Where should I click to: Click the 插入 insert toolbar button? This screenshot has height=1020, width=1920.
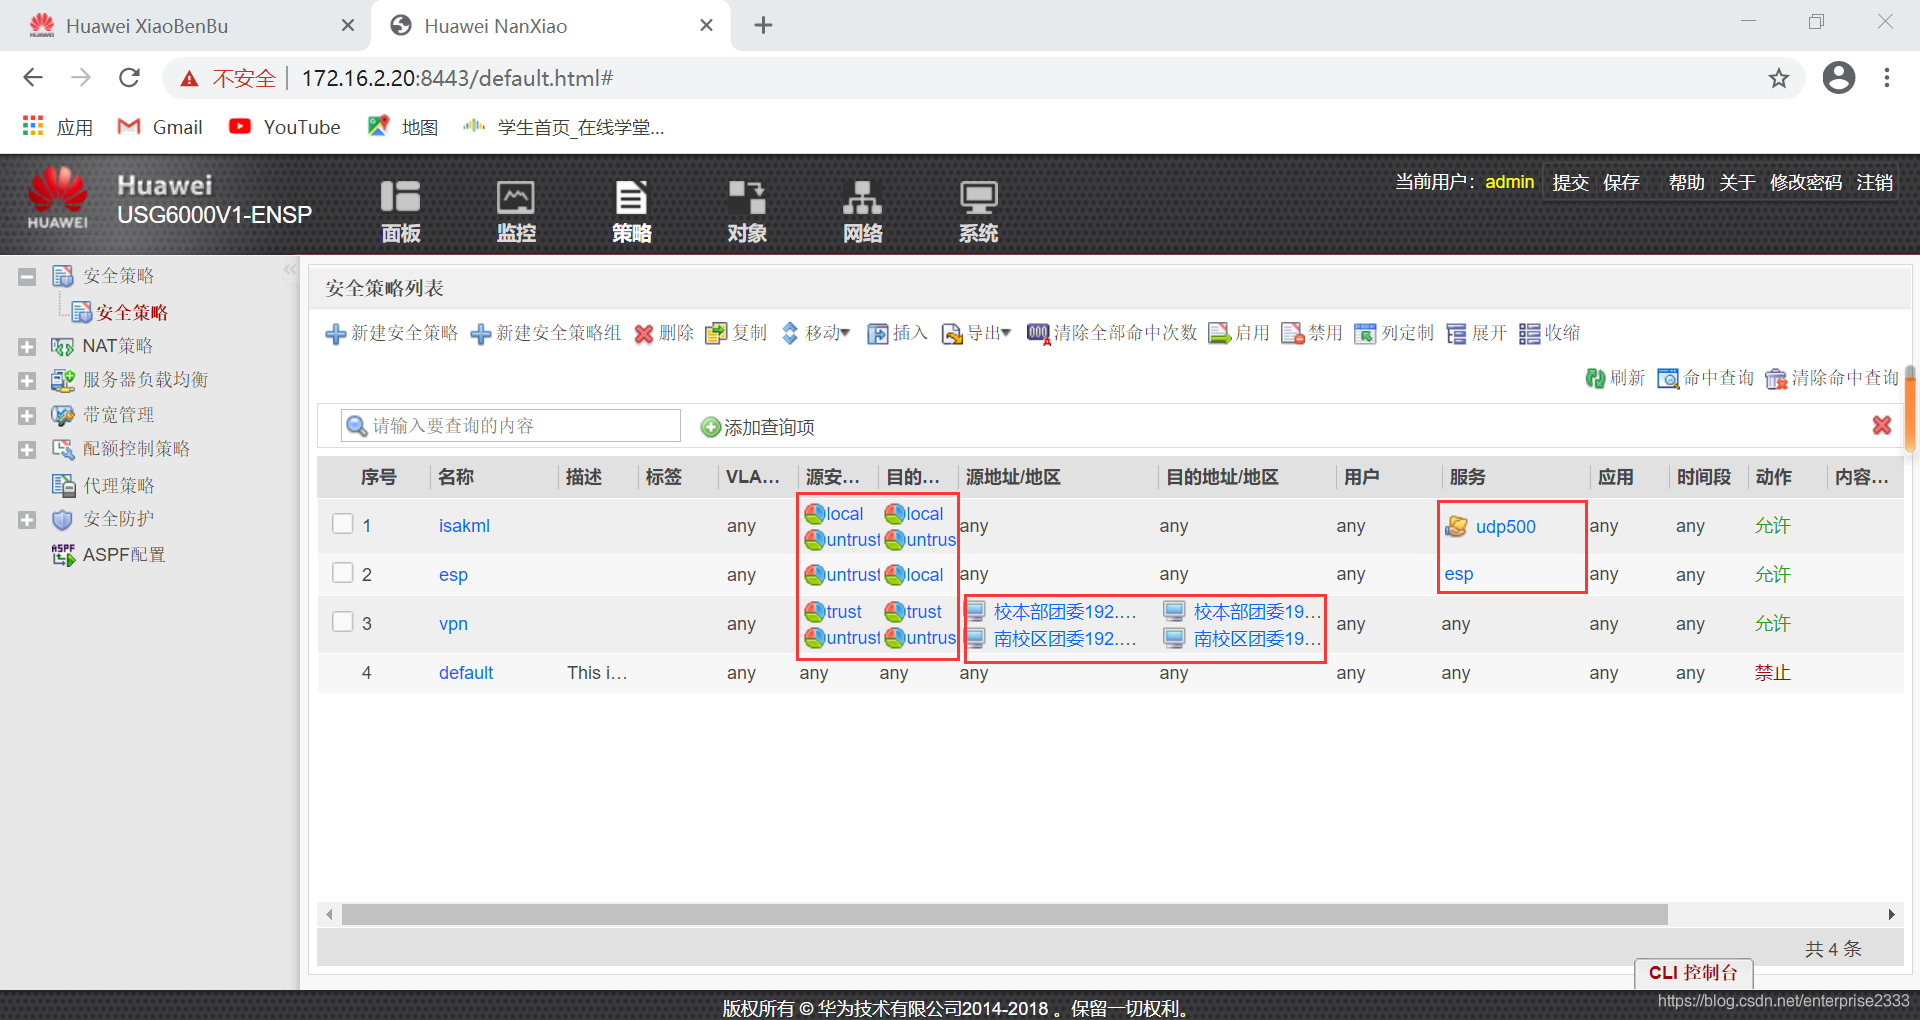[x=897, y=333]
